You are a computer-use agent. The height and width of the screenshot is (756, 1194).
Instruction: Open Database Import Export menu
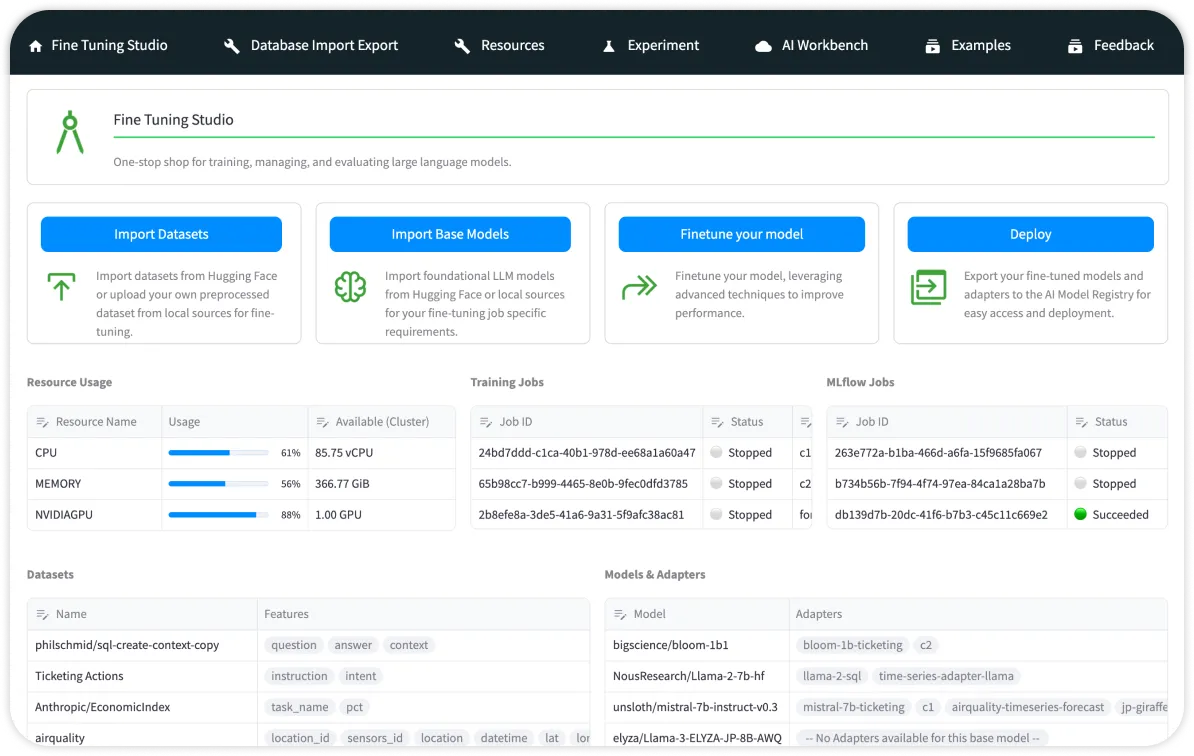311,46
